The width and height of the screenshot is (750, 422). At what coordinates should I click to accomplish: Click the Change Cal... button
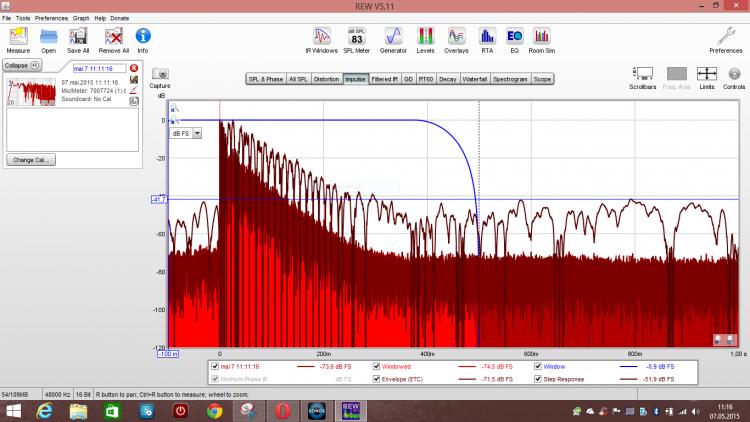coord(31,159)
